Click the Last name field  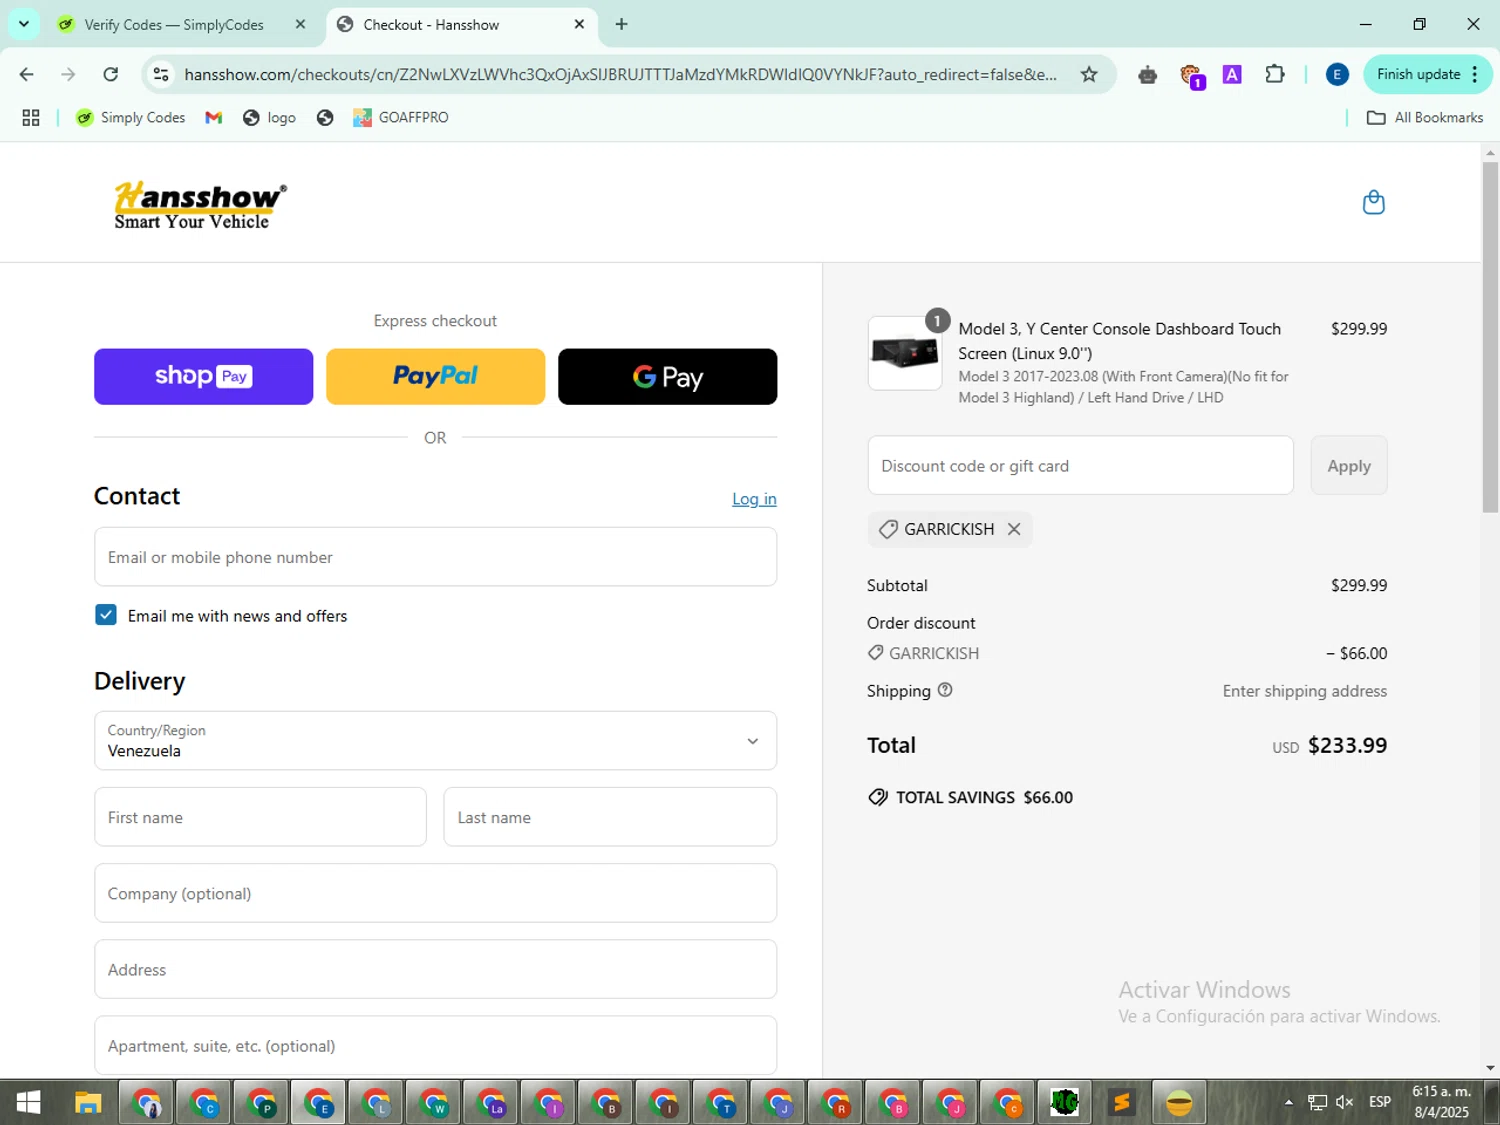point(610,817)
